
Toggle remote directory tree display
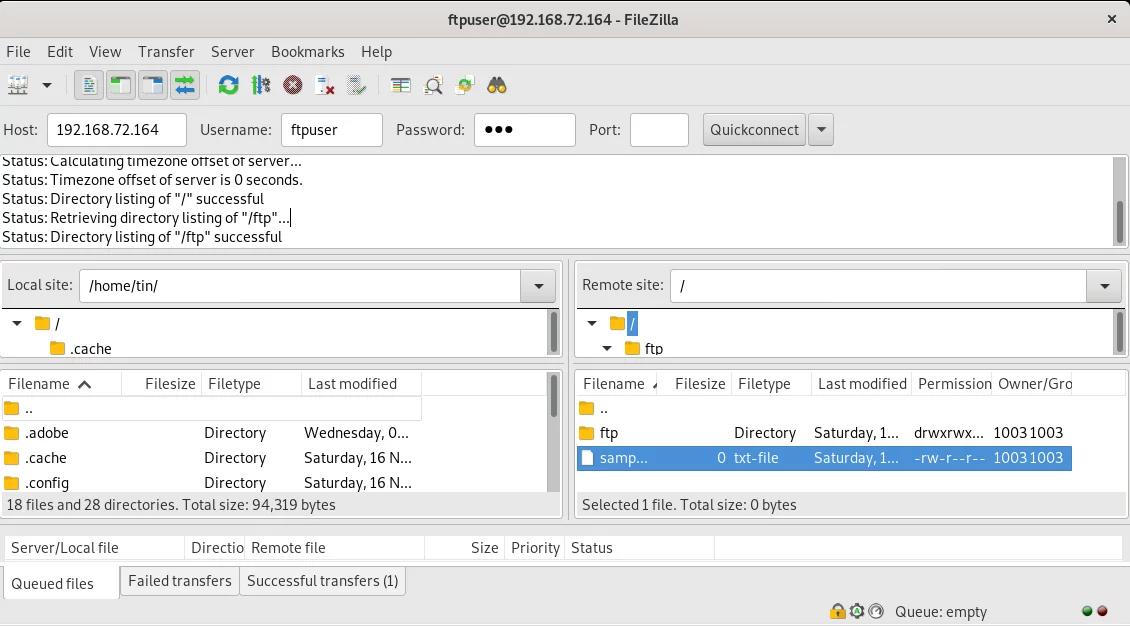[x=153, y=86]
